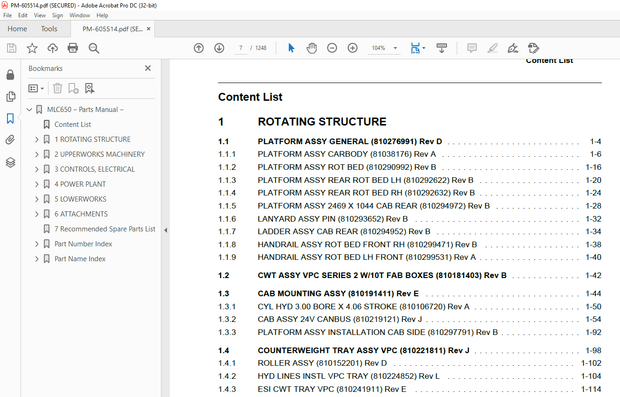Select 4 POWER PLANT bookmark label

click(80, 184)
